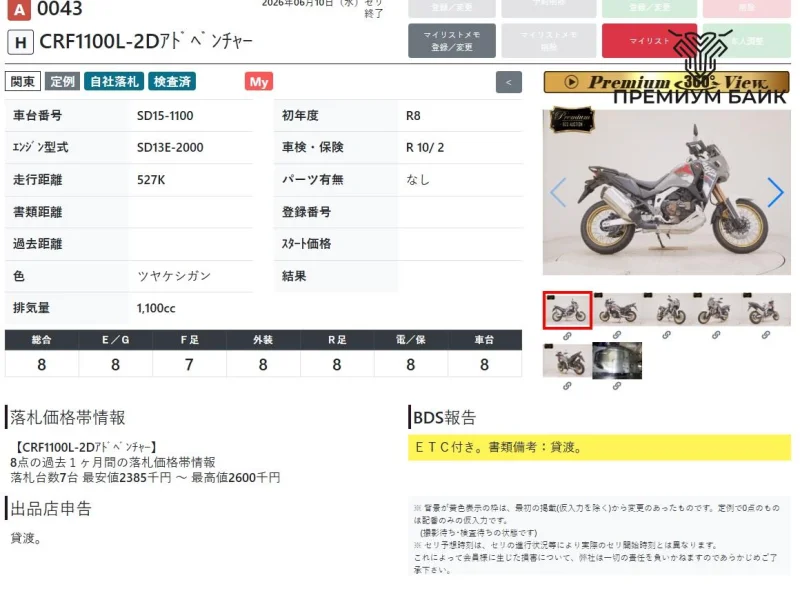This screenshot has width=800, height=600.
Task: Click mileage value 527K
Action: 151,180
